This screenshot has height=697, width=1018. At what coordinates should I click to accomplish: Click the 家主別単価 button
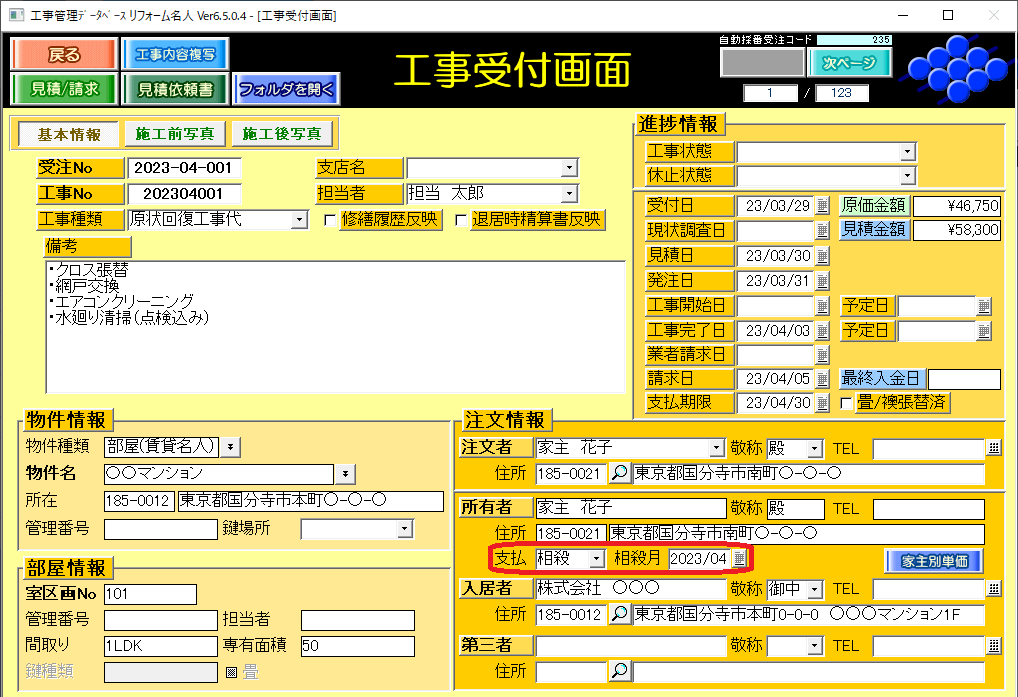(933, 560)
